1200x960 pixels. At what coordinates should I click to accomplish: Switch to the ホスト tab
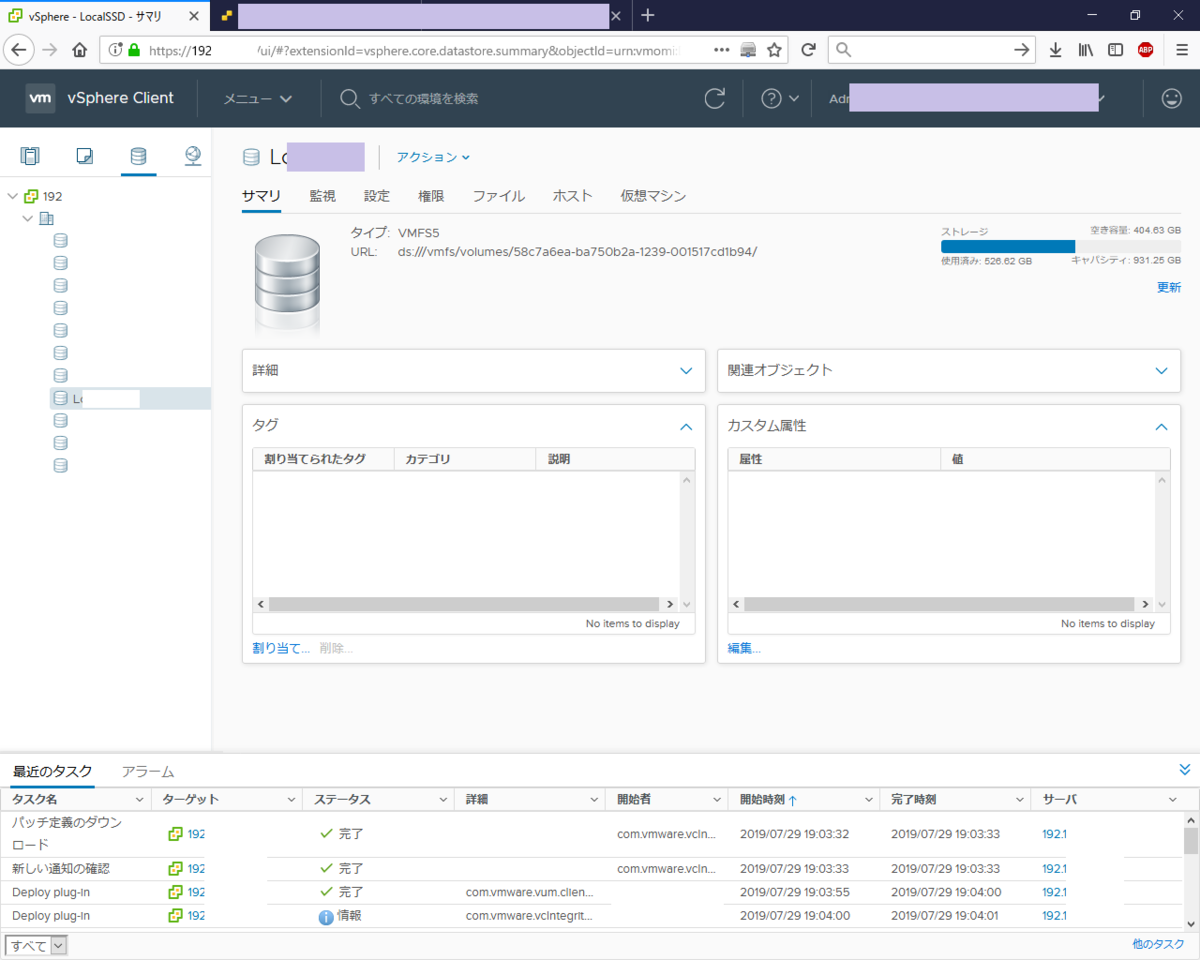click(573, 196)
